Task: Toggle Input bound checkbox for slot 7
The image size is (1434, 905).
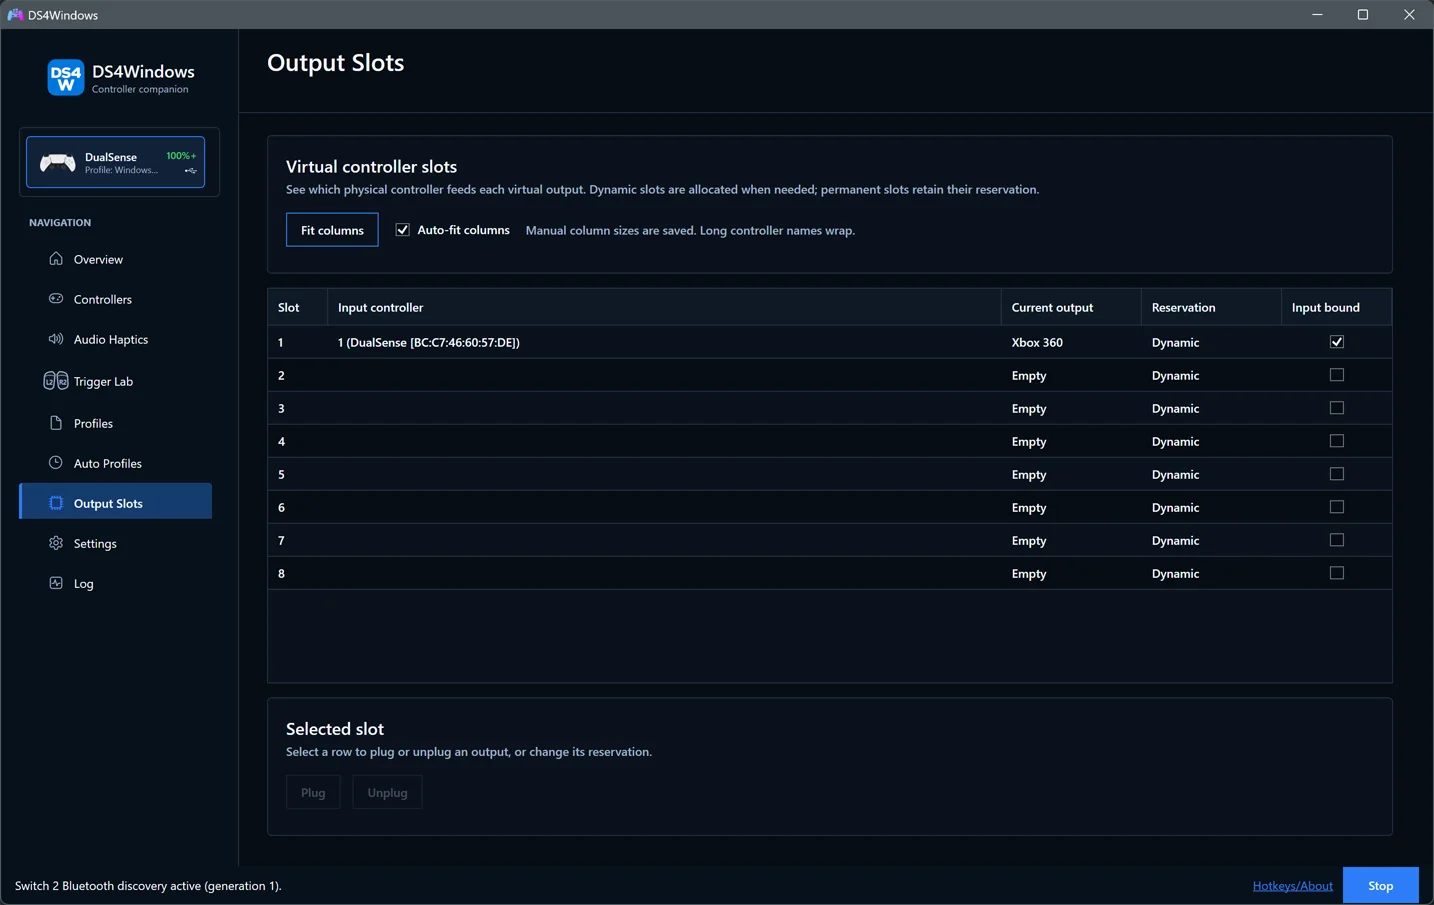Action: [1337, 540]
